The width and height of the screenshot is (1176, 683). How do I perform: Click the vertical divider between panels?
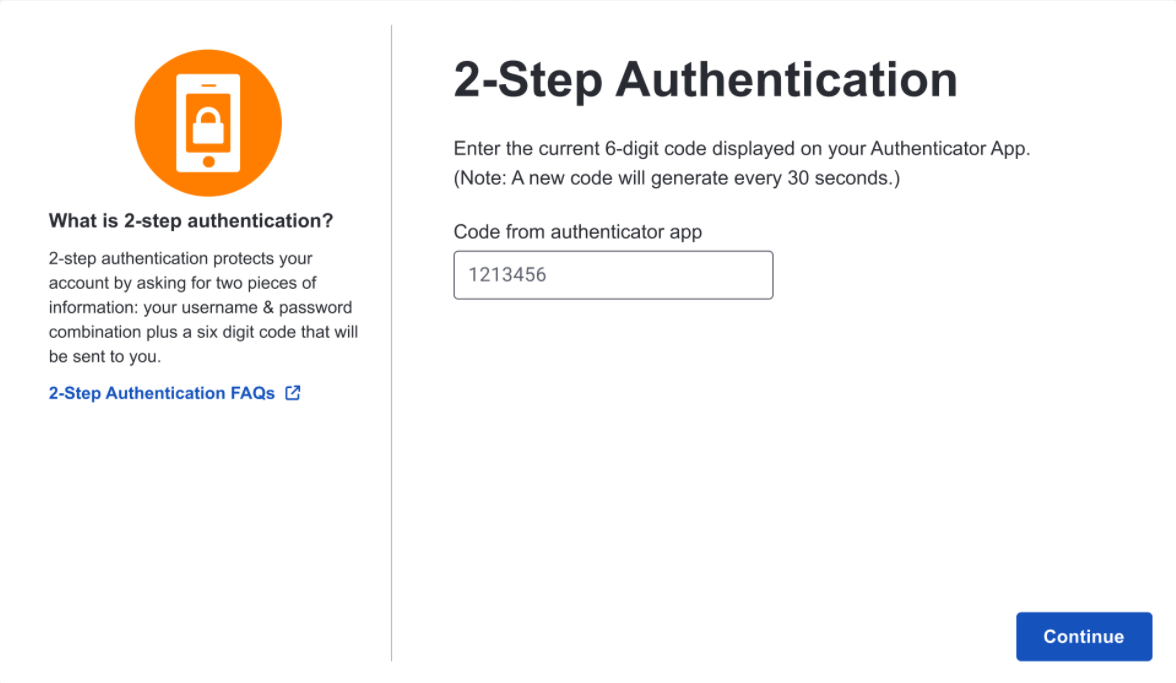tap(392, 343)
